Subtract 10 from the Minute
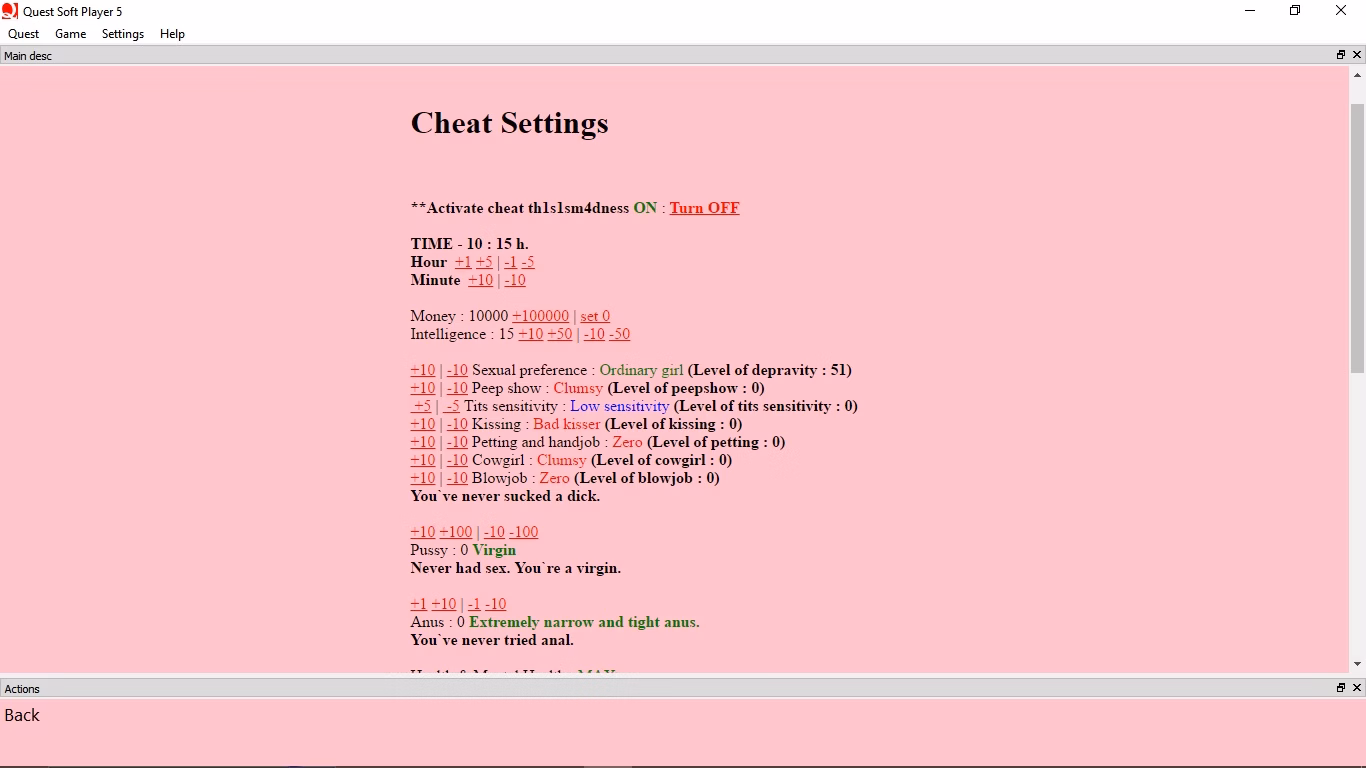The height and width of the screenshot is (768, 1366). (515, 280)
